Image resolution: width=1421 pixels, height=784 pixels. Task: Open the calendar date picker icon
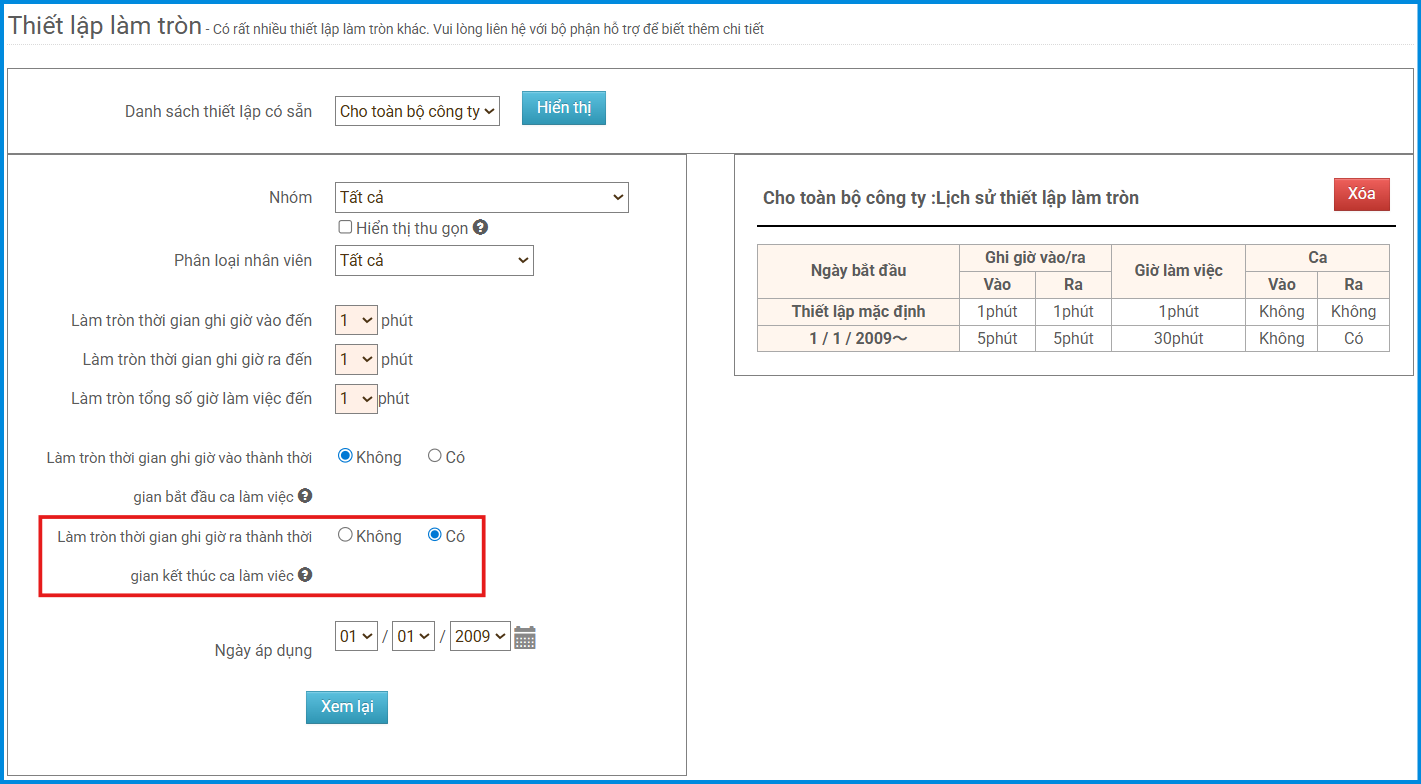coord(525,637)
